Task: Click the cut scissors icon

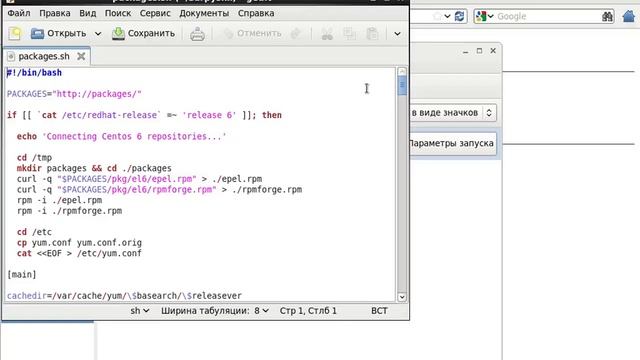Action: [x=327, y=34]
